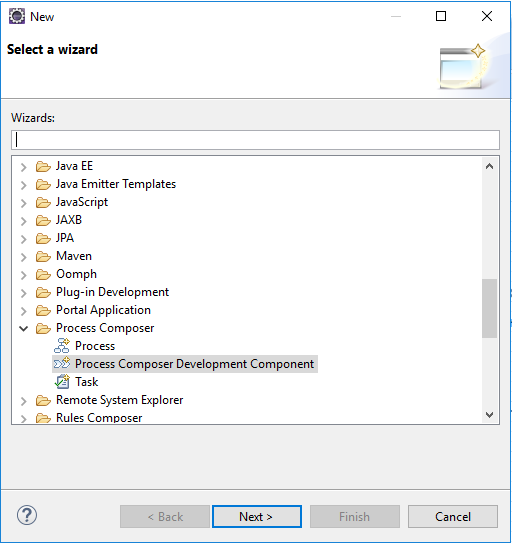Expand the Plug-in Development category
The height and width of the screenshot is (543, 512).
pyautogui.click(x=23, y=293)
